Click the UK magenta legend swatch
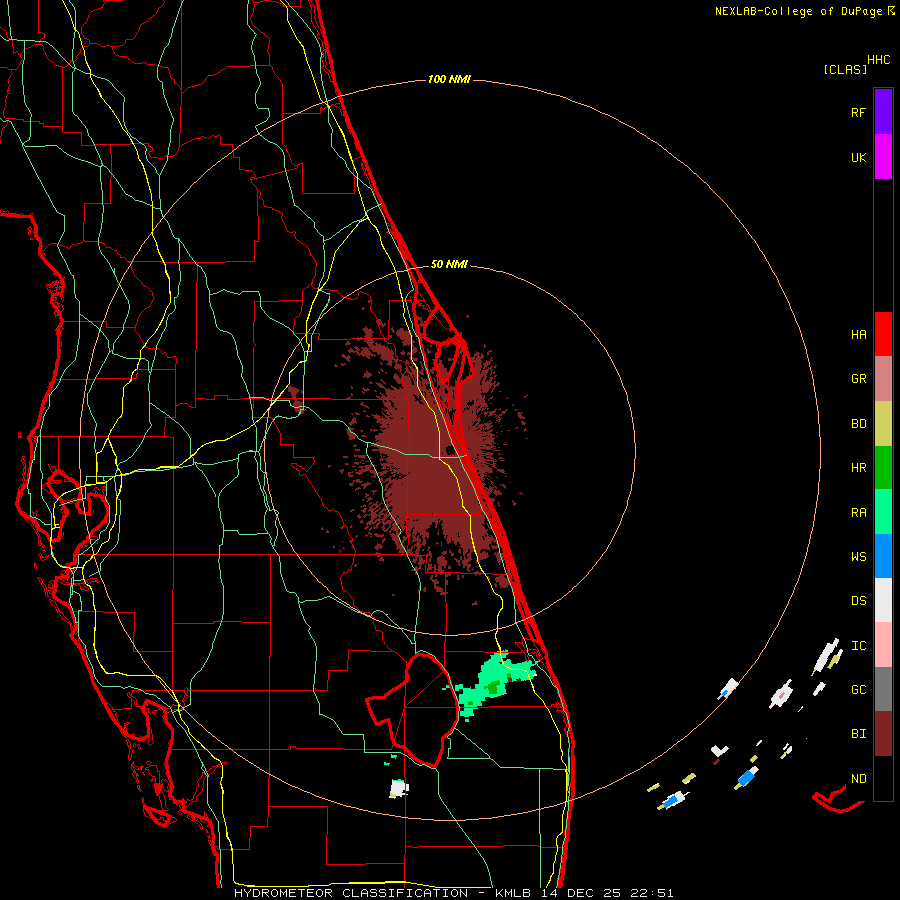Viewport: 900px width, 900px height. 883,157
